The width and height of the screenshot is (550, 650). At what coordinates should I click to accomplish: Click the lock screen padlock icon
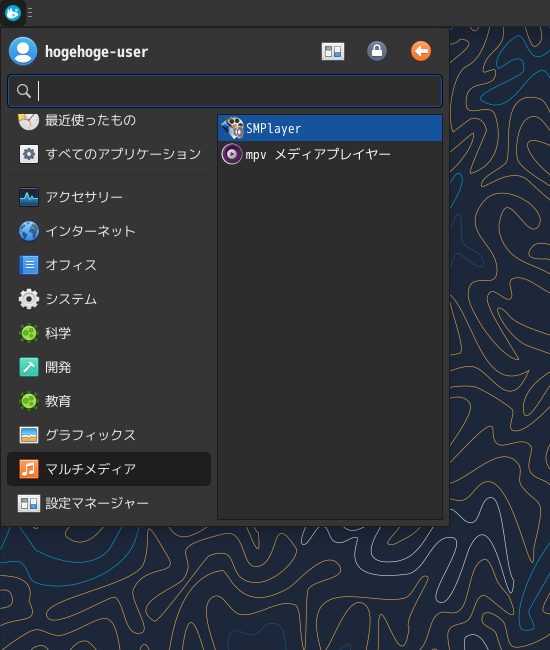(x=377, y=51)
